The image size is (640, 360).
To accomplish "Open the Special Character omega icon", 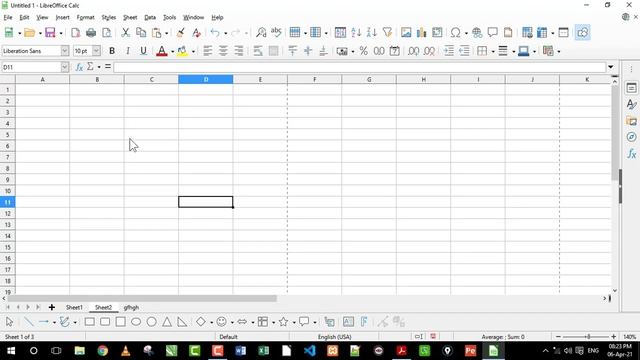I will click(456, 33).
